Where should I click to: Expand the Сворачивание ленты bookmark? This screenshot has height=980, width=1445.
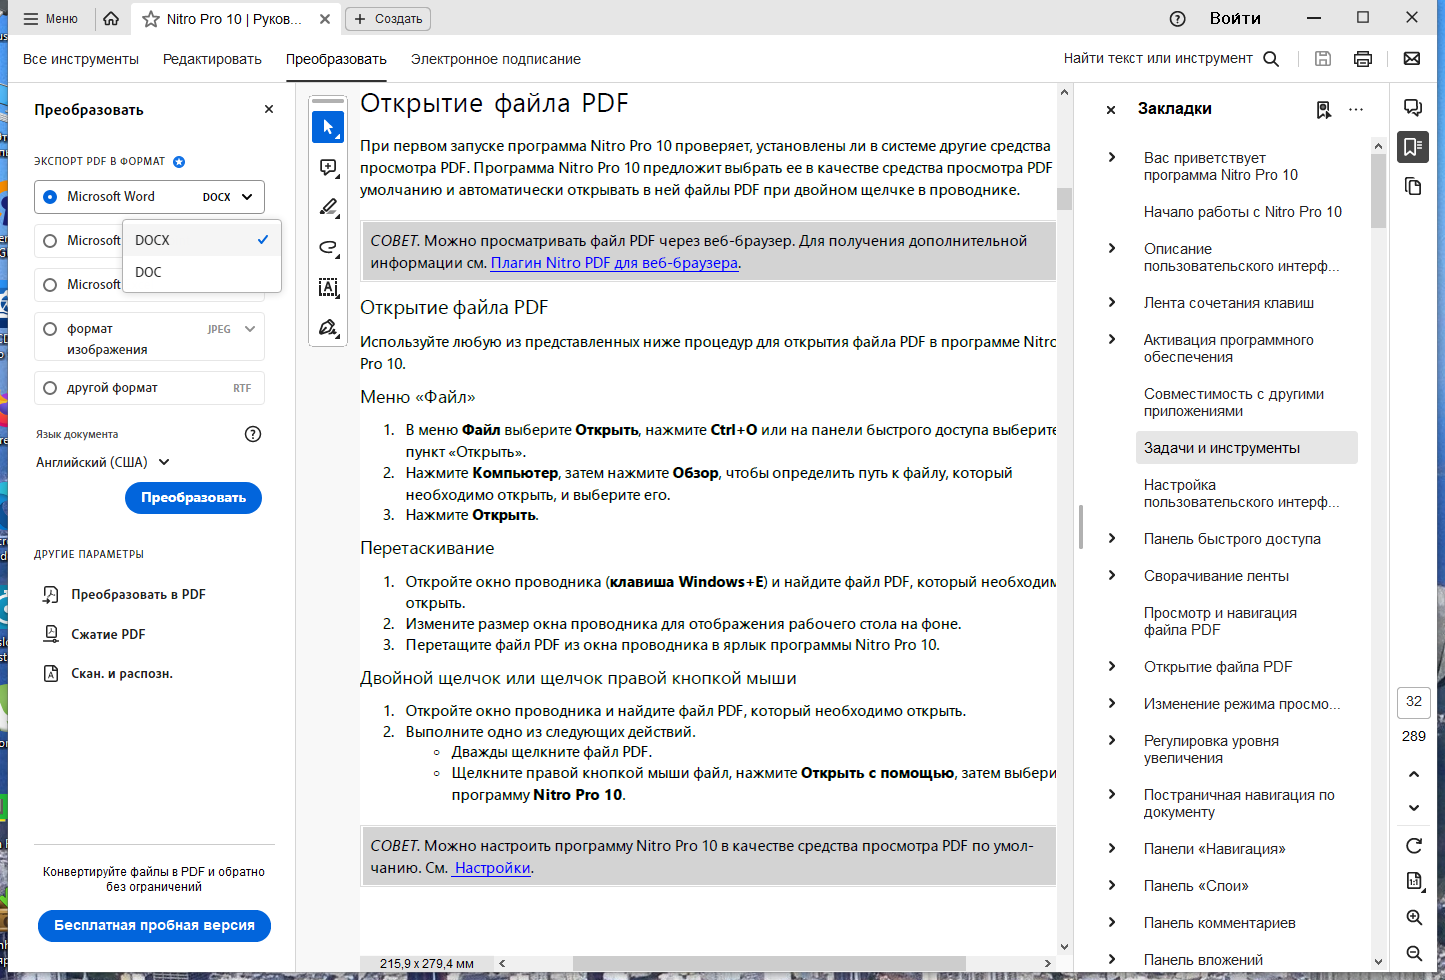point(1112,575)
